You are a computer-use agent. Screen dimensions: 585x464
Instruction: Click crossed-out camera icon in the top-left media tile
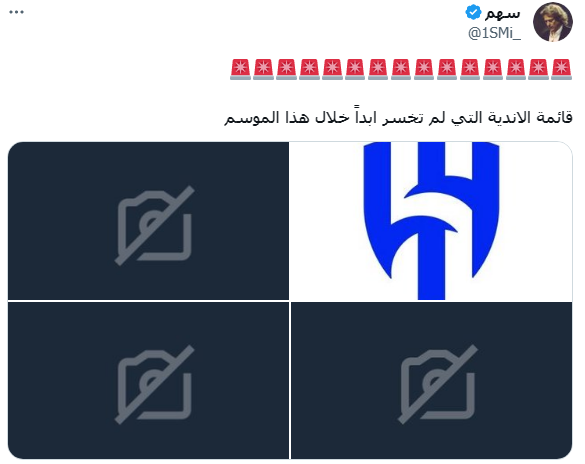154,225
